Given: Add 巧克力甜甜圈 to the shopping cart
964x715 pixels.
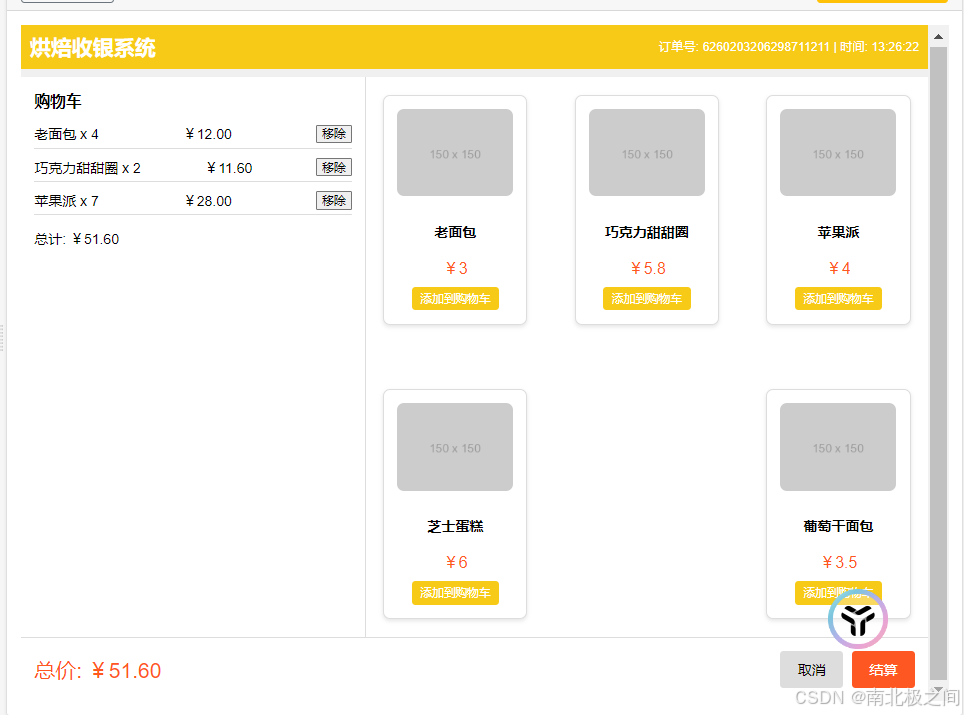Looking at the screenshot, I should (x=646, y=298).
